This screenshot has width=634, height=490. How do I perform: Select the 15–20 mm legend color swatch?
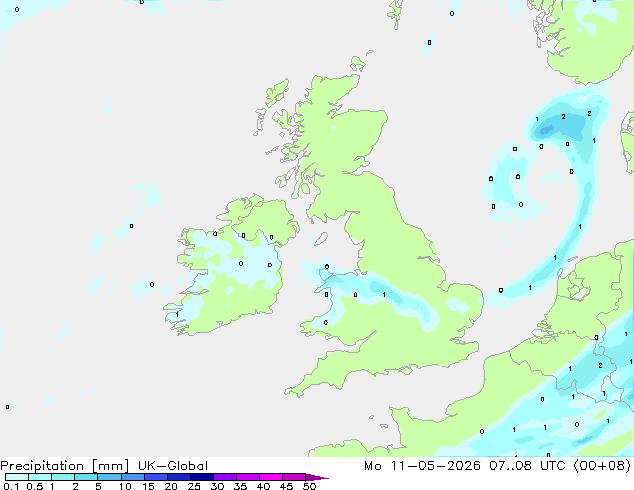pos(155,477)
